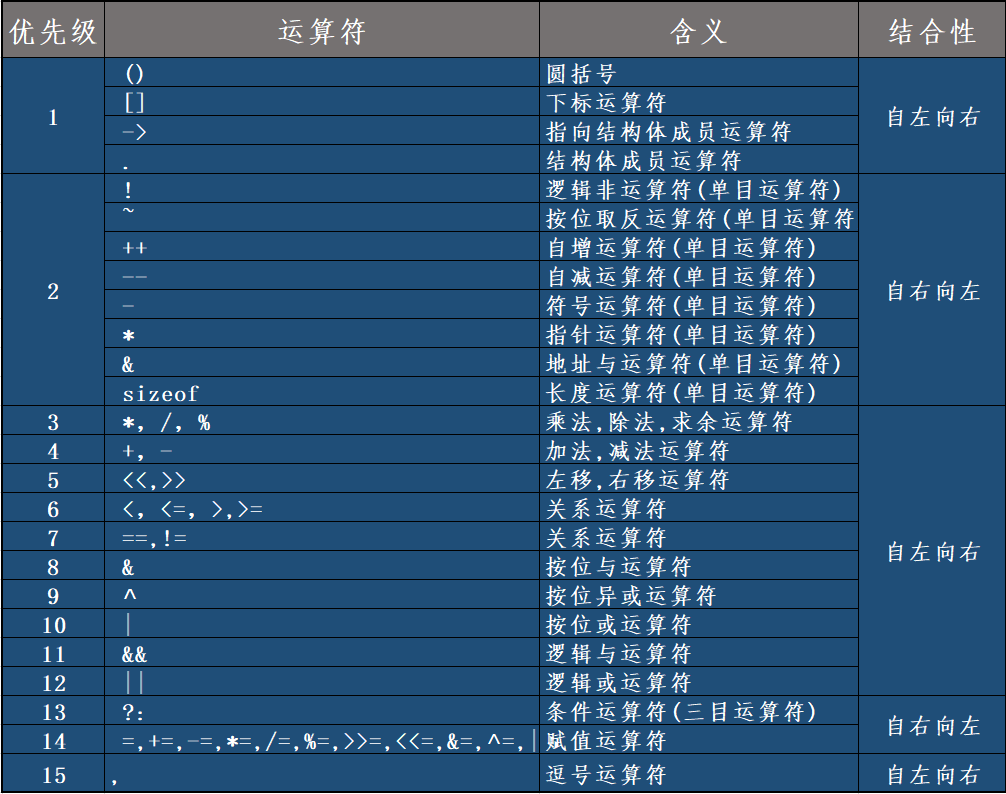The height and width of the screenshot is (794, 1006).
Task: Click priority number 13 cell
Action: (53, 711)
